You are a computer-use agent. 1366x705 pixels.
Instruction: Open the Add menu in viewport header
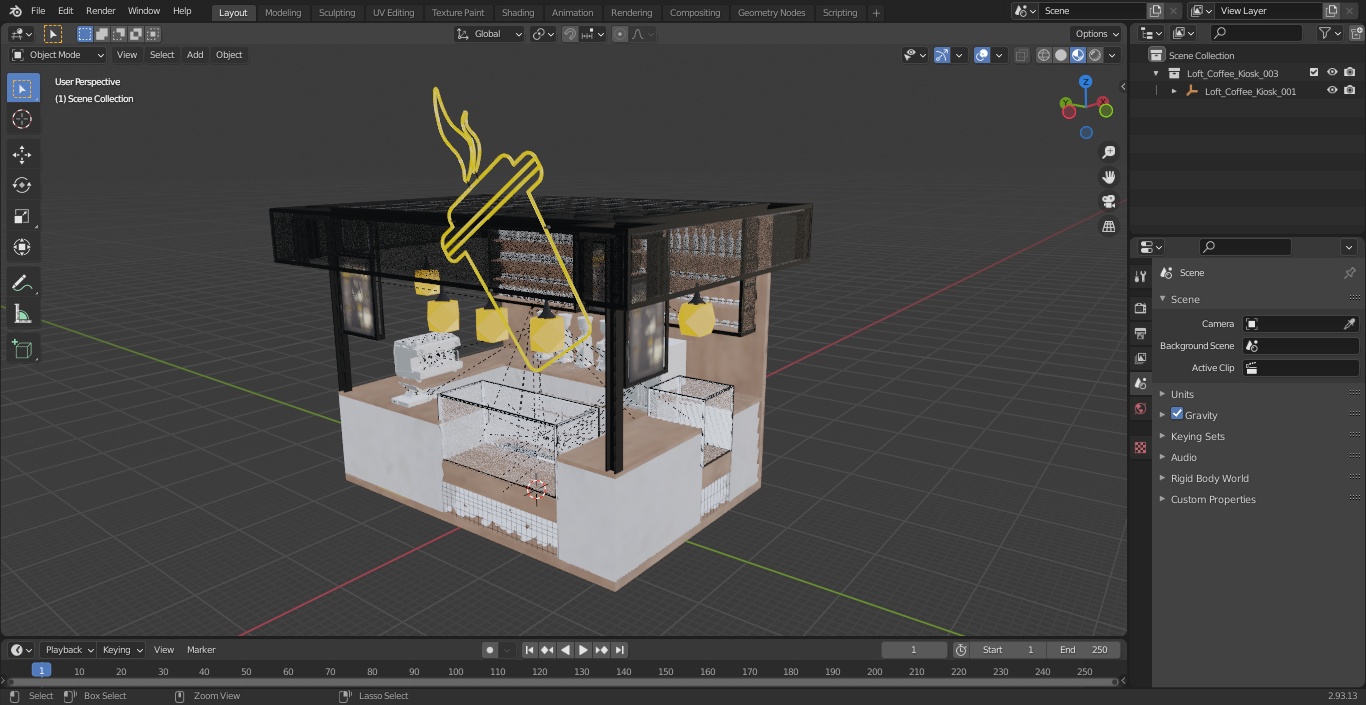[x=195, y=55]
